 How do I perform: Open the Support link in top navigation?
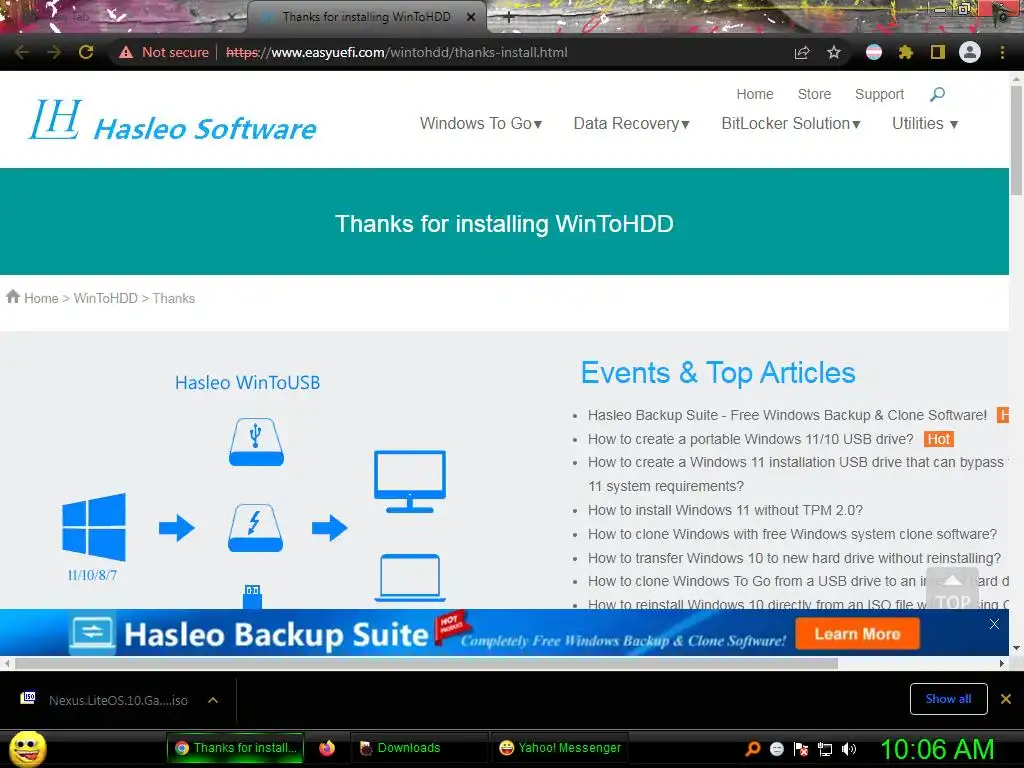[879, 94]
